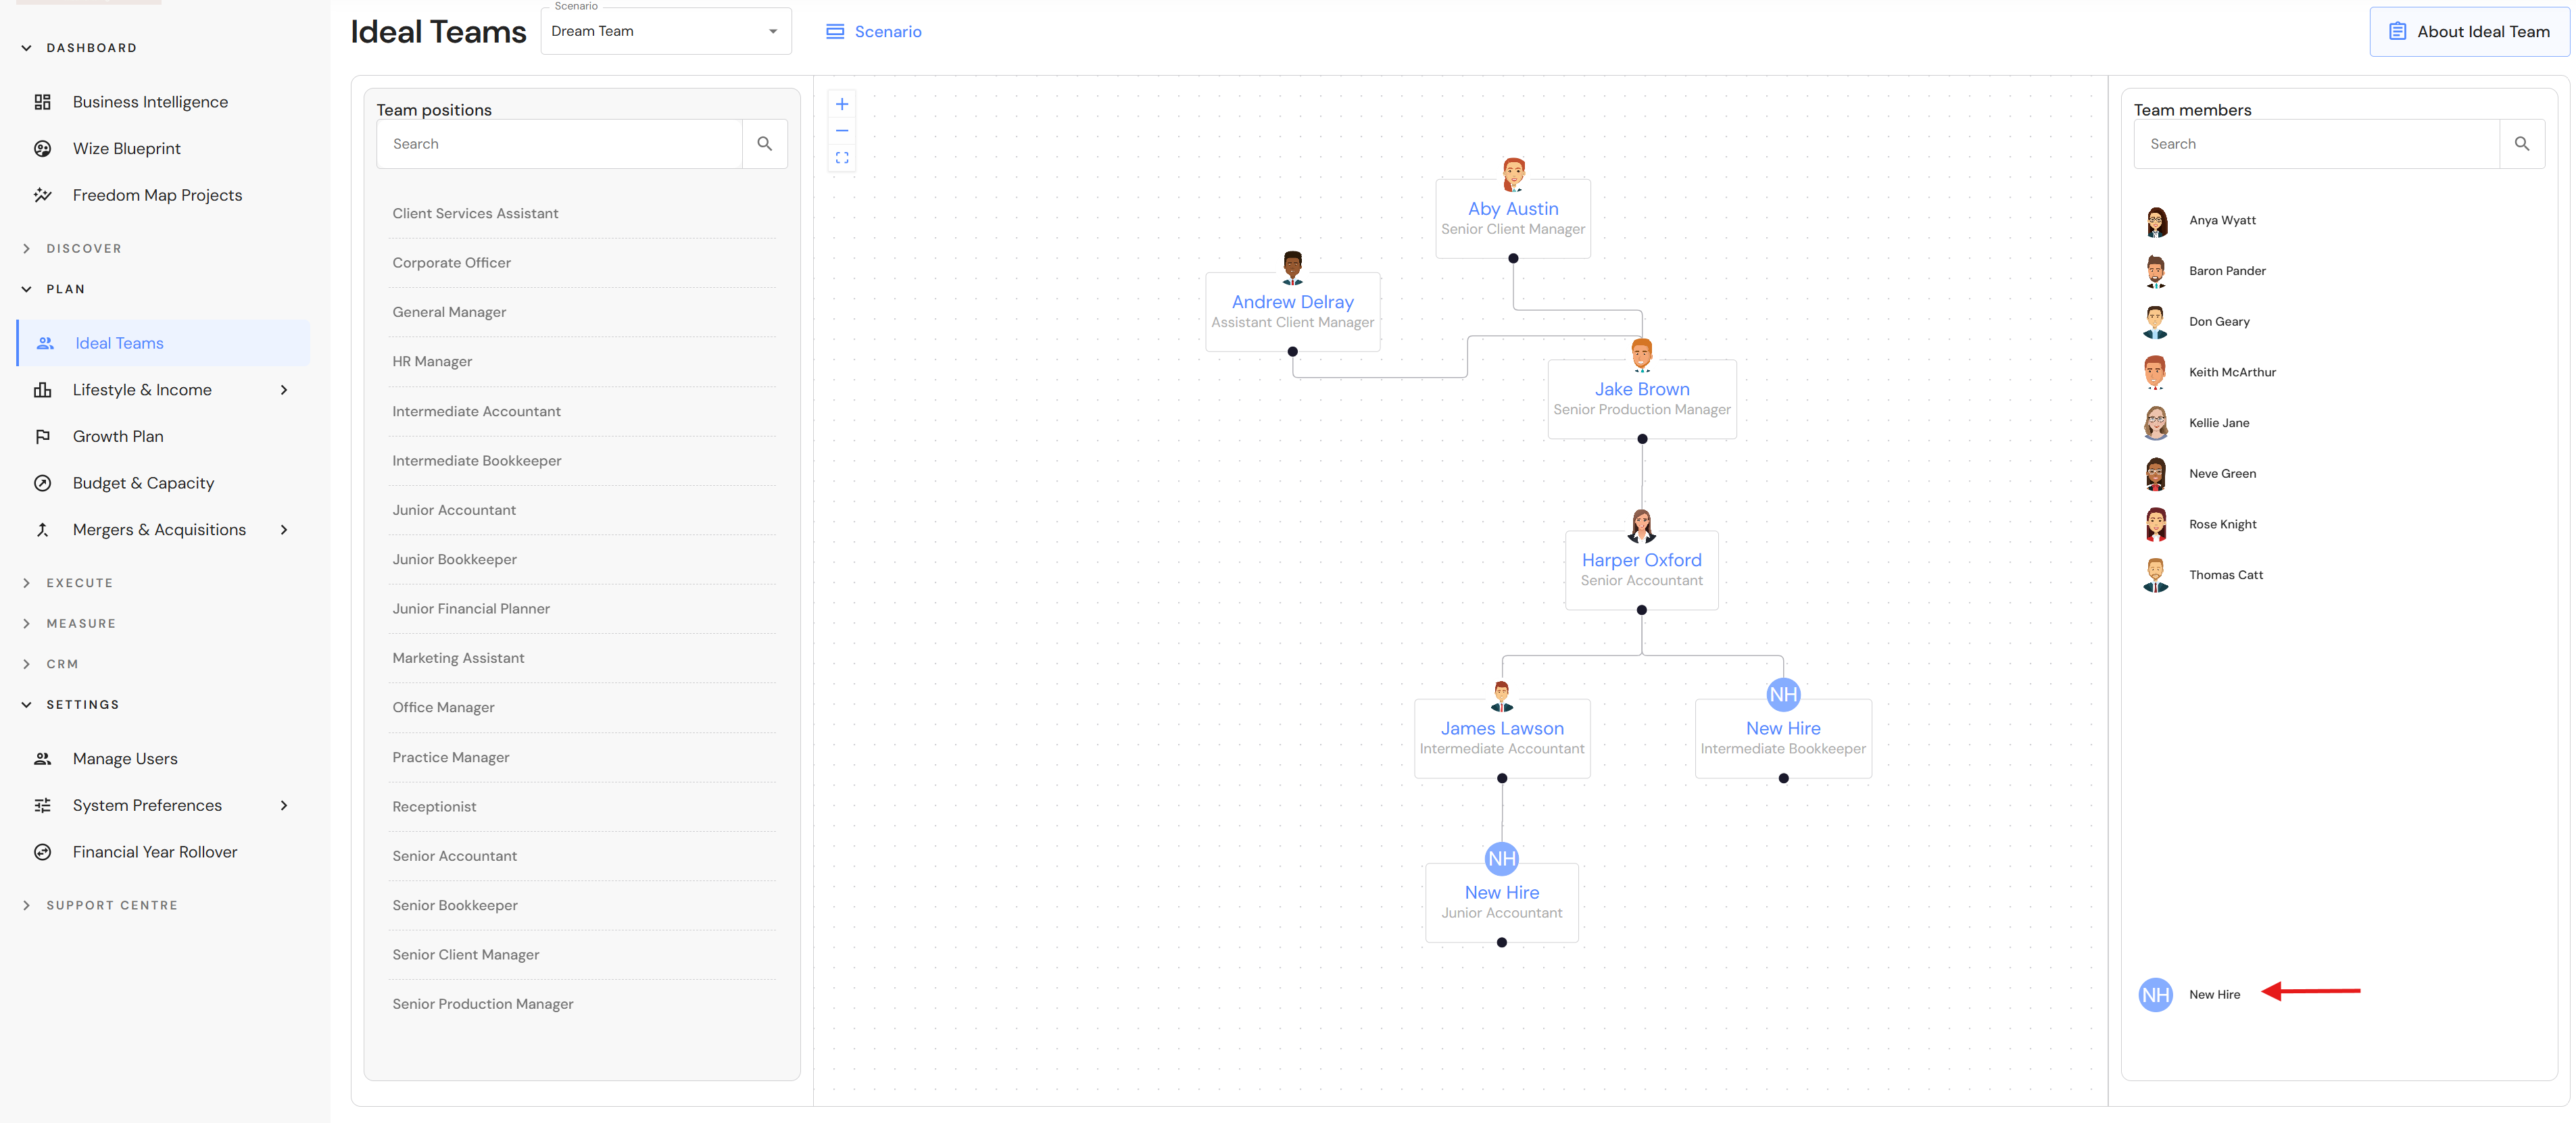The image size is (2576, 1123).
Task: Click the zoom in plus icon
Action: tap(842, 104)
